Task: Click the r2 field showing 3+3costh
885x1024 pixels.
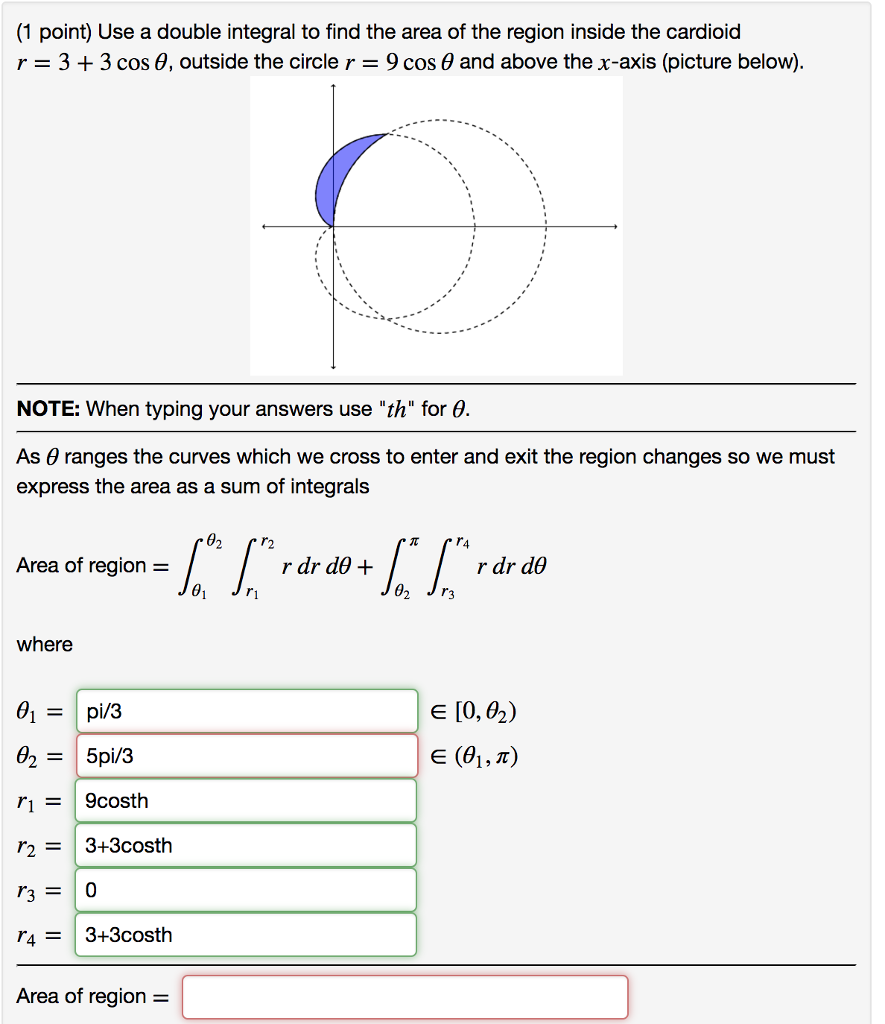Action: pyautogui.click(x=245, y=845)
